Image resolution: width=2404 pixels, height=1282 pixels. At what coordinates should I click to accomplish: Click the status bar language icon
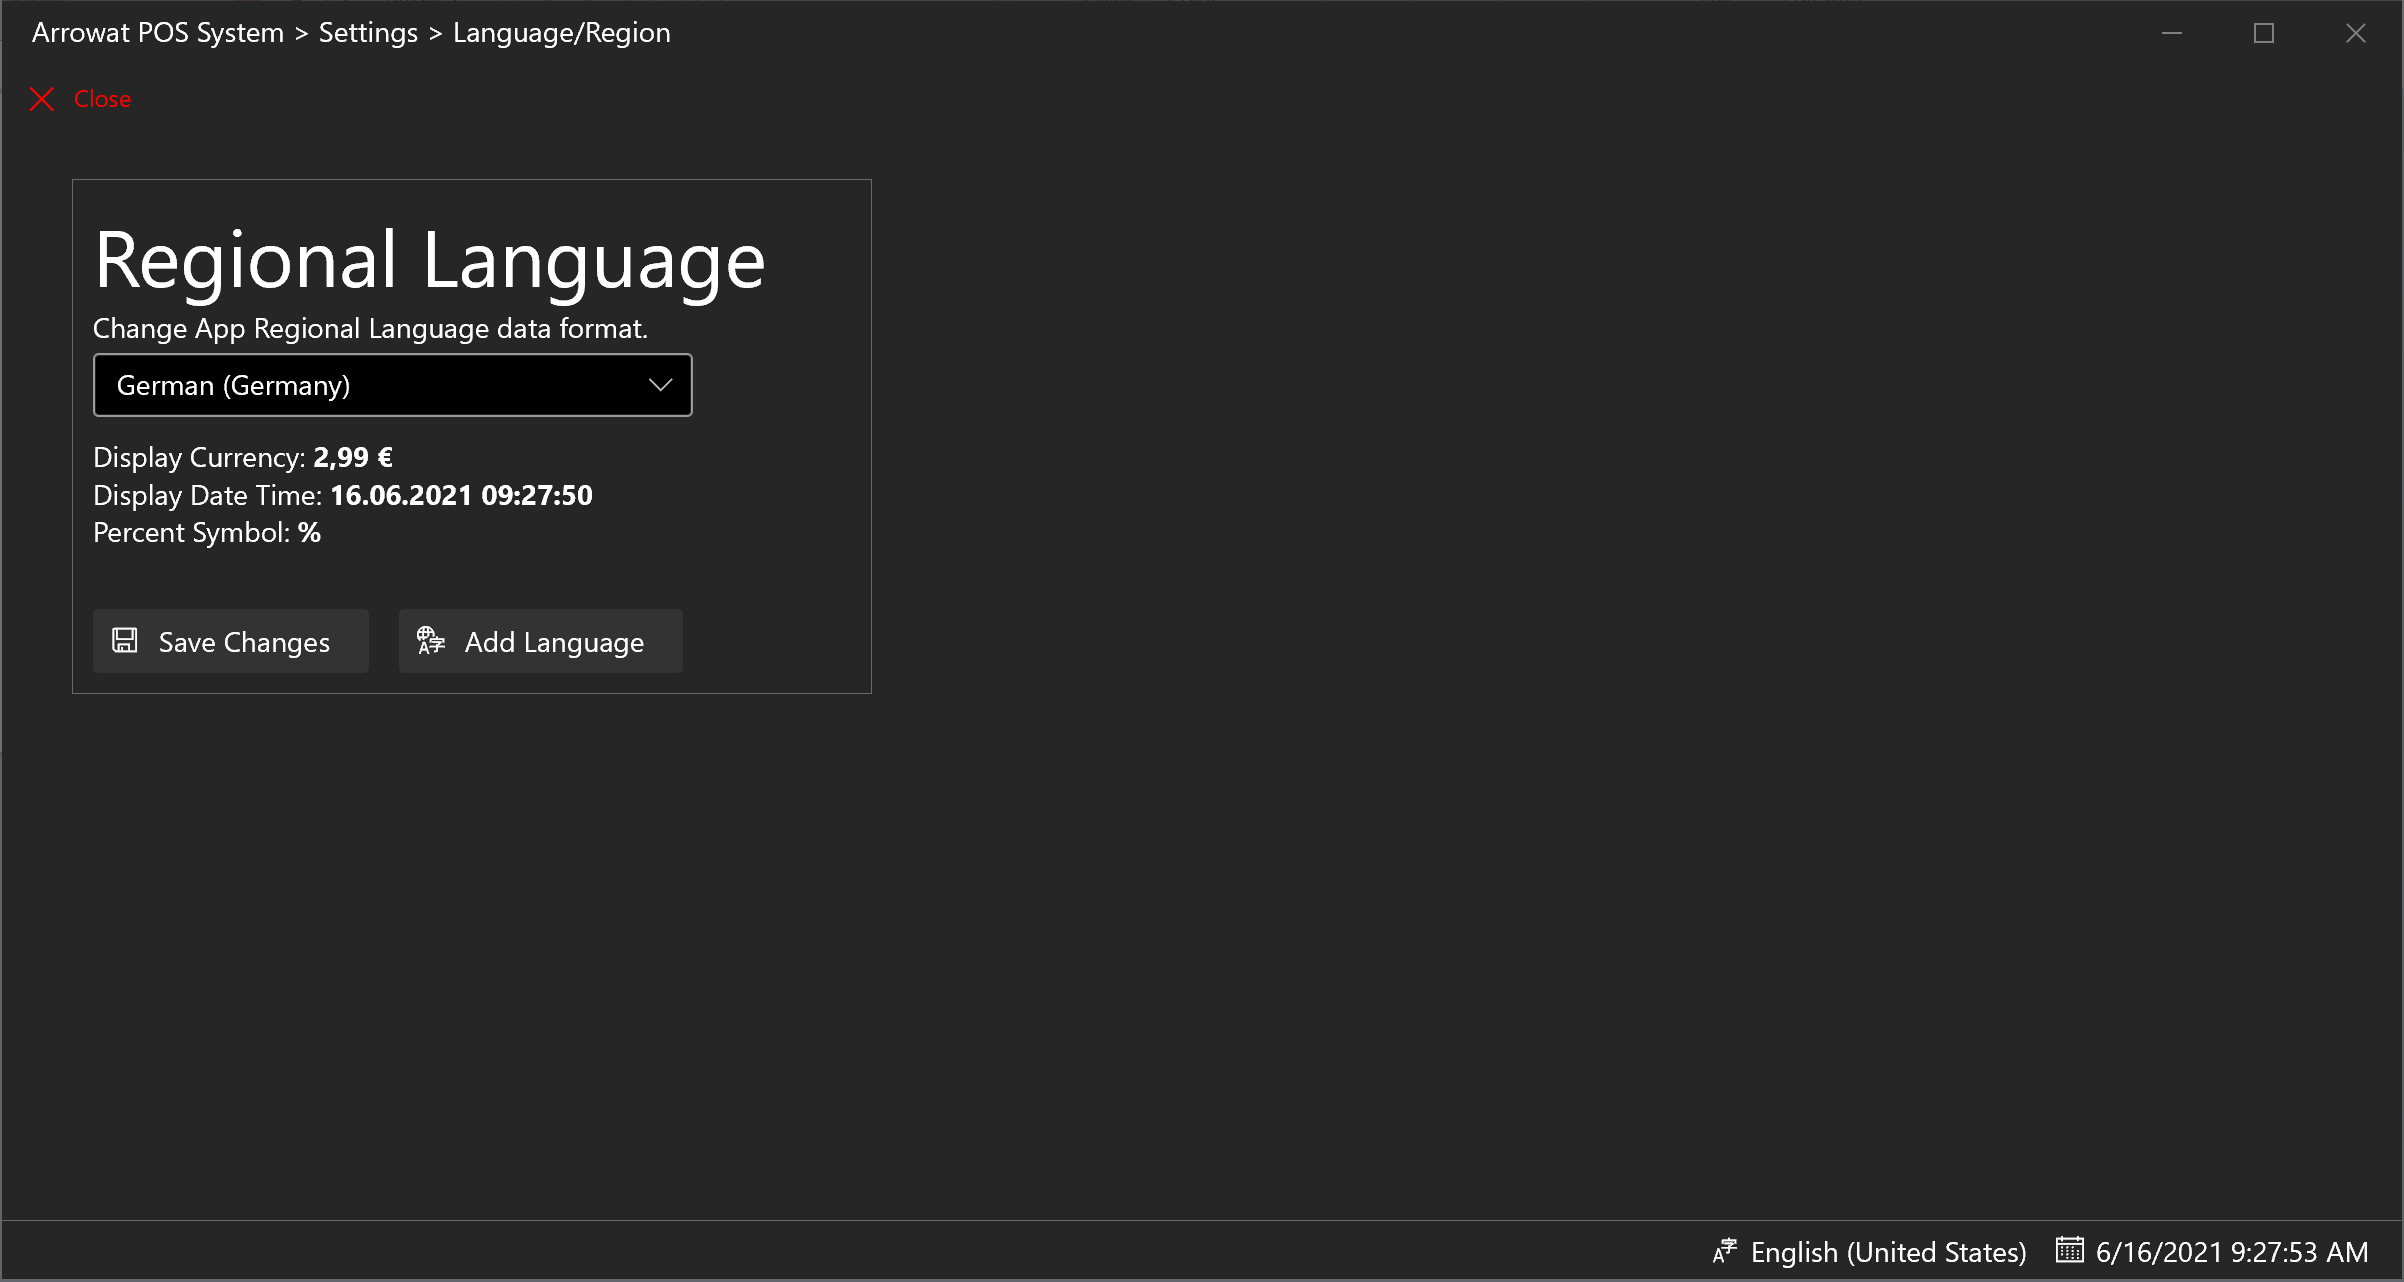tap(1725, 1251)
